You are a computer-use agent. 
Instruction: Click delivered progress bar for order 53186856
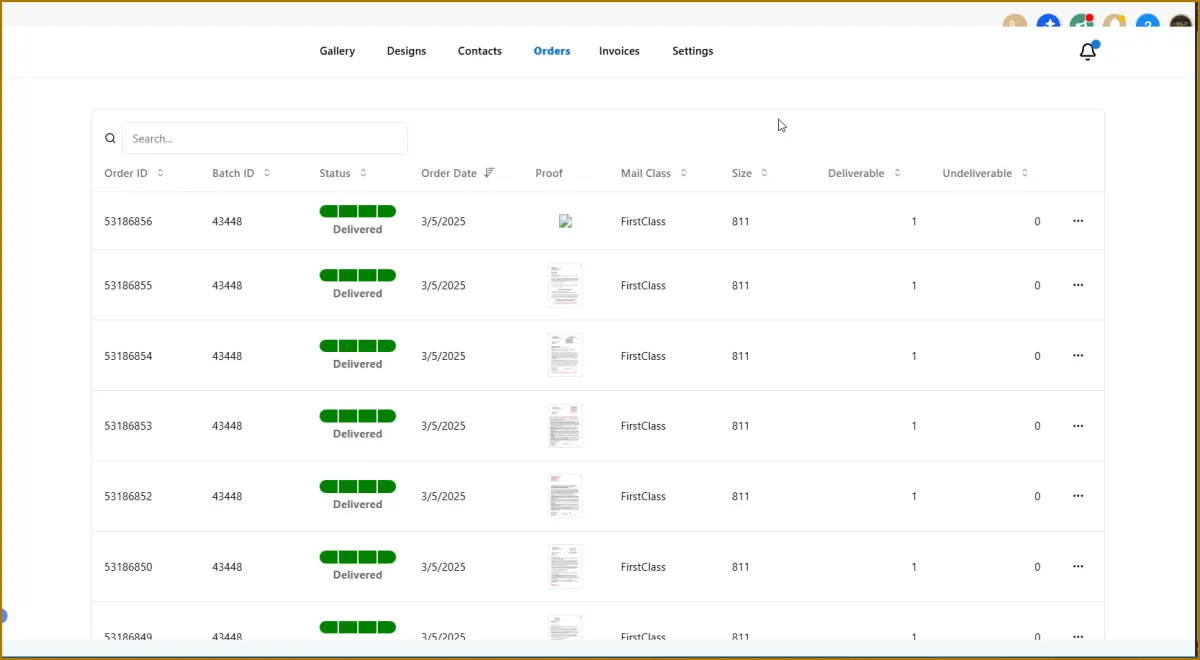tap(357, 211)
